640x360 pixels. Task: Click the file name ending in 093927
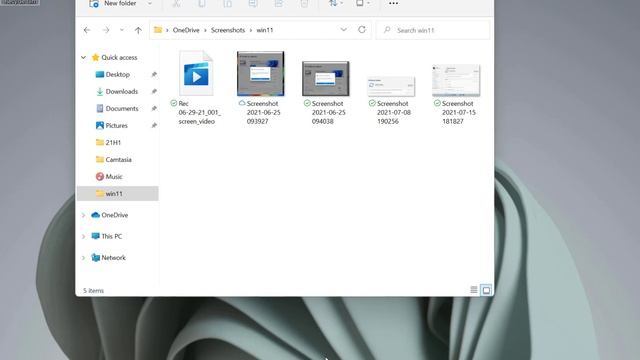click(263, 113)
